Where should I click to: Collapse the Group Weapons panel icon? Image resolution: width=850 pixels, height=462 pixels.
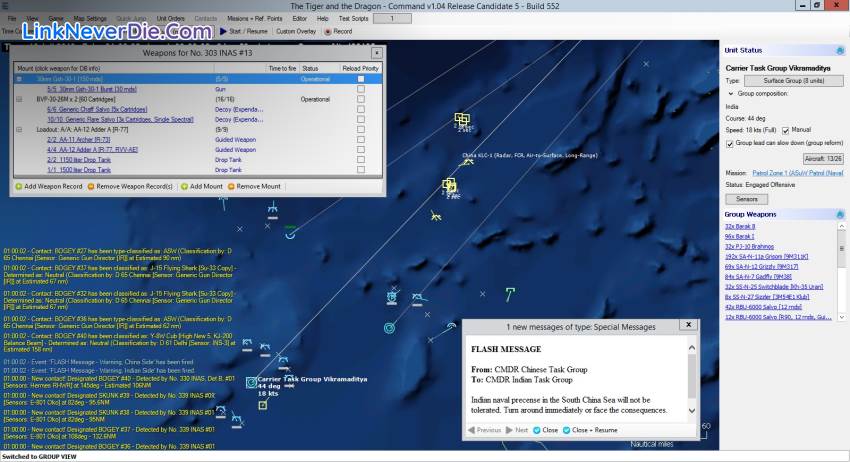[x=840, y=215]
